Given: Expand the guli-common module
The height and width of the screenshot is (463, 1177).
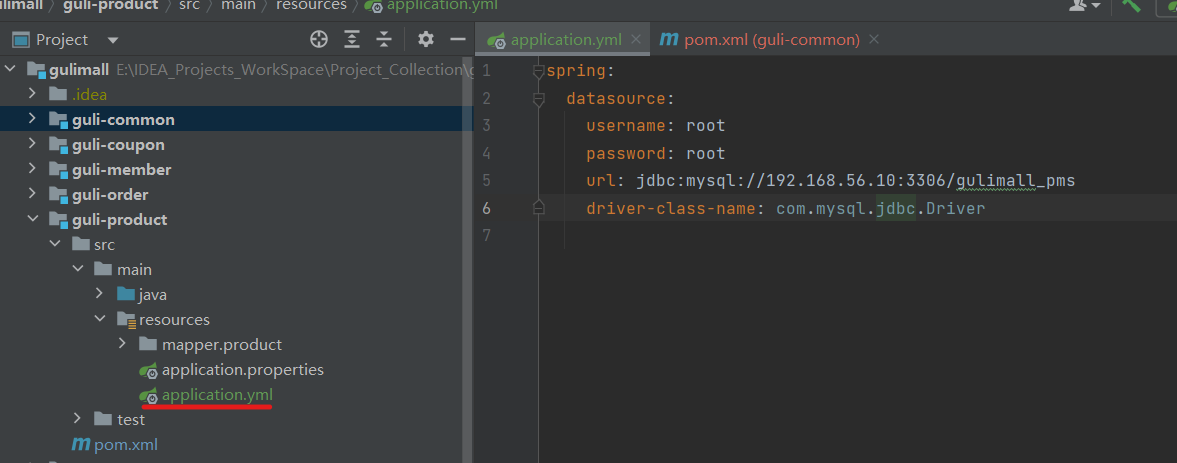Looking at the screenshot, I should pyautogui.click(x=33, y=119).
